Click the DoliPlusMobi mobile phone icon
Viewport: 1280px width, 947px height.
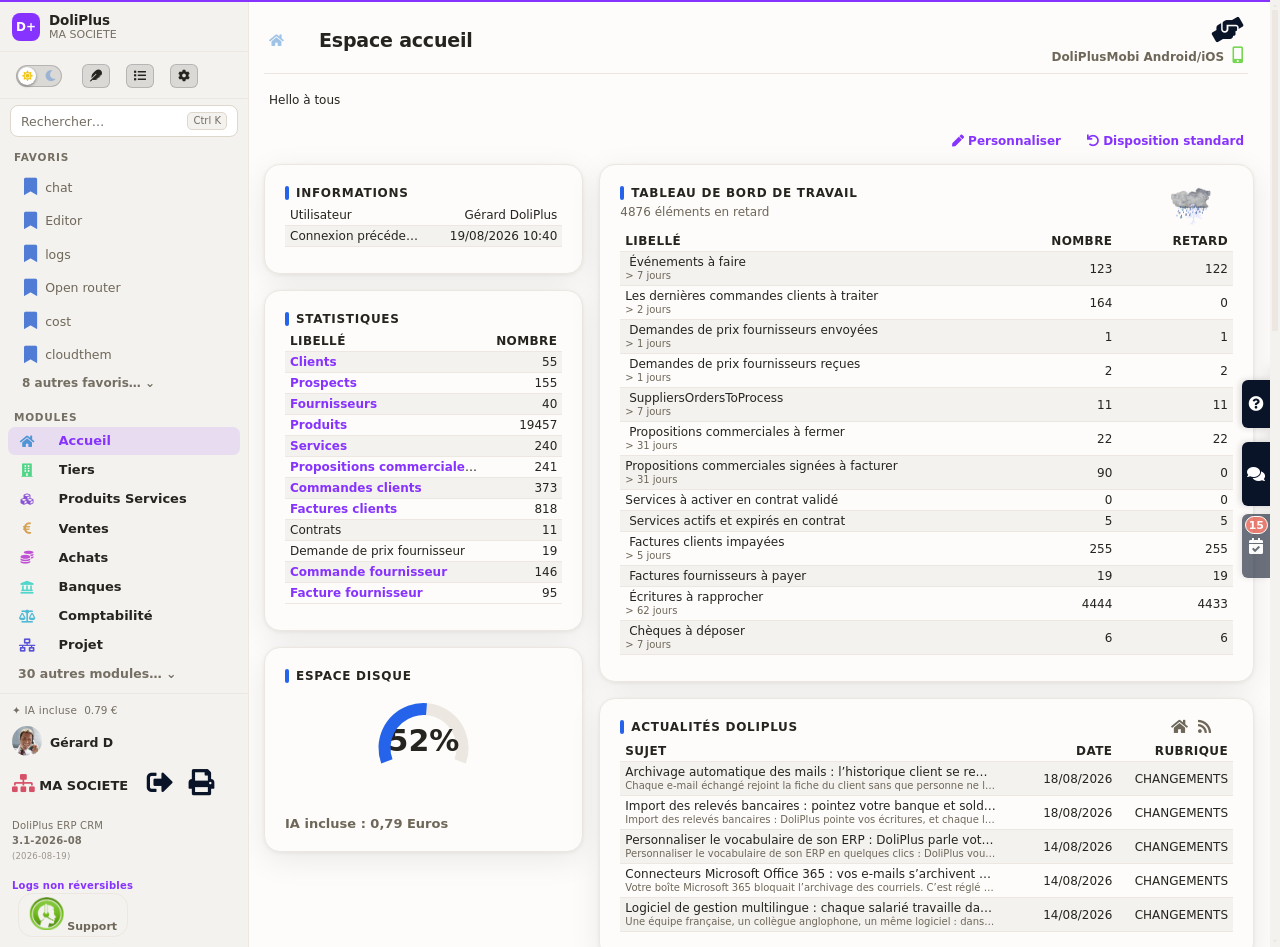pyautogui.click(x=1238, y=55)
